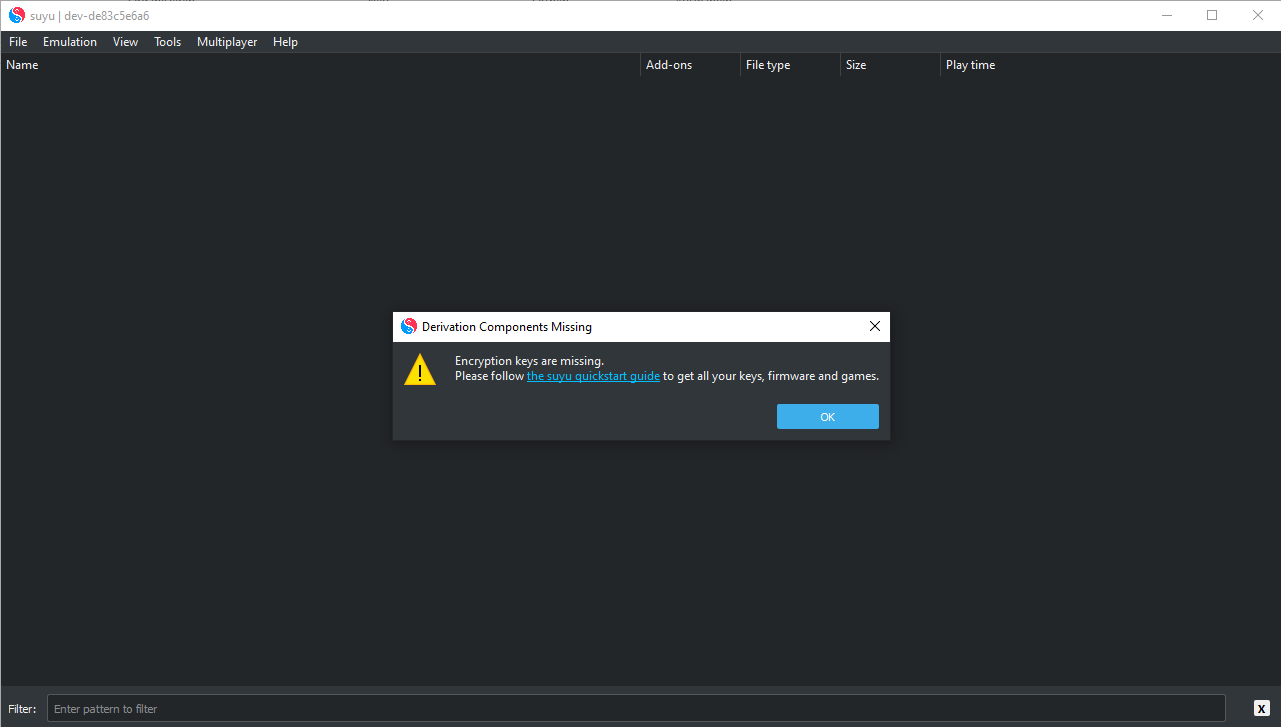The width and height of the screenshot is (1281, 727).
Task: Sort game list by Size column
Action: point(891,65)
